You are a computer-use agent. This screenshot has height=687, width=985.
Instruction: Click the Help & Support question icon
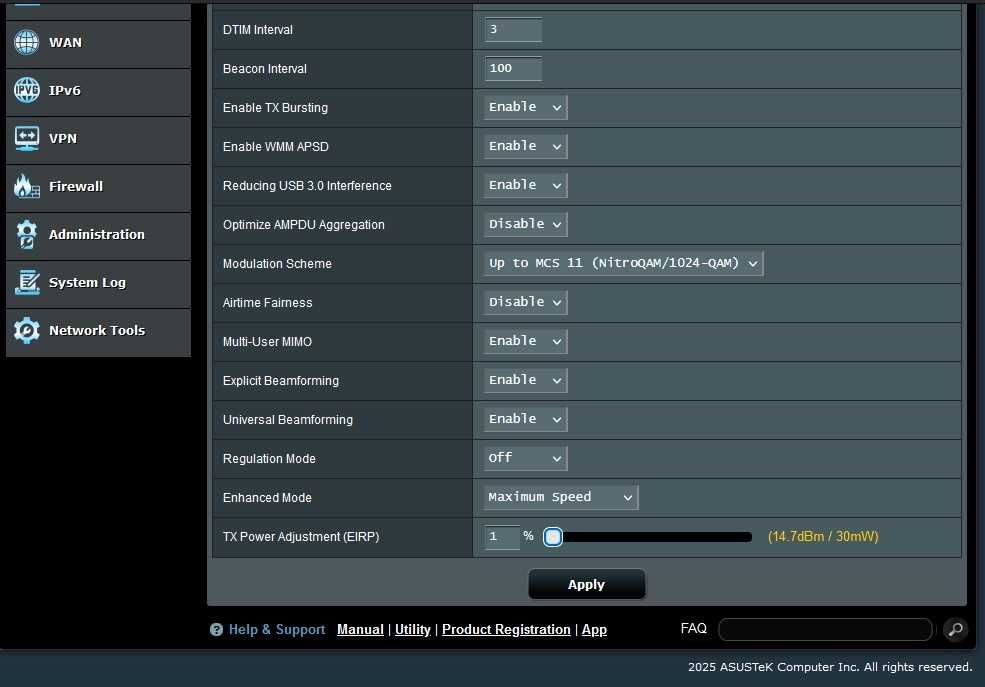pos(216,629)
